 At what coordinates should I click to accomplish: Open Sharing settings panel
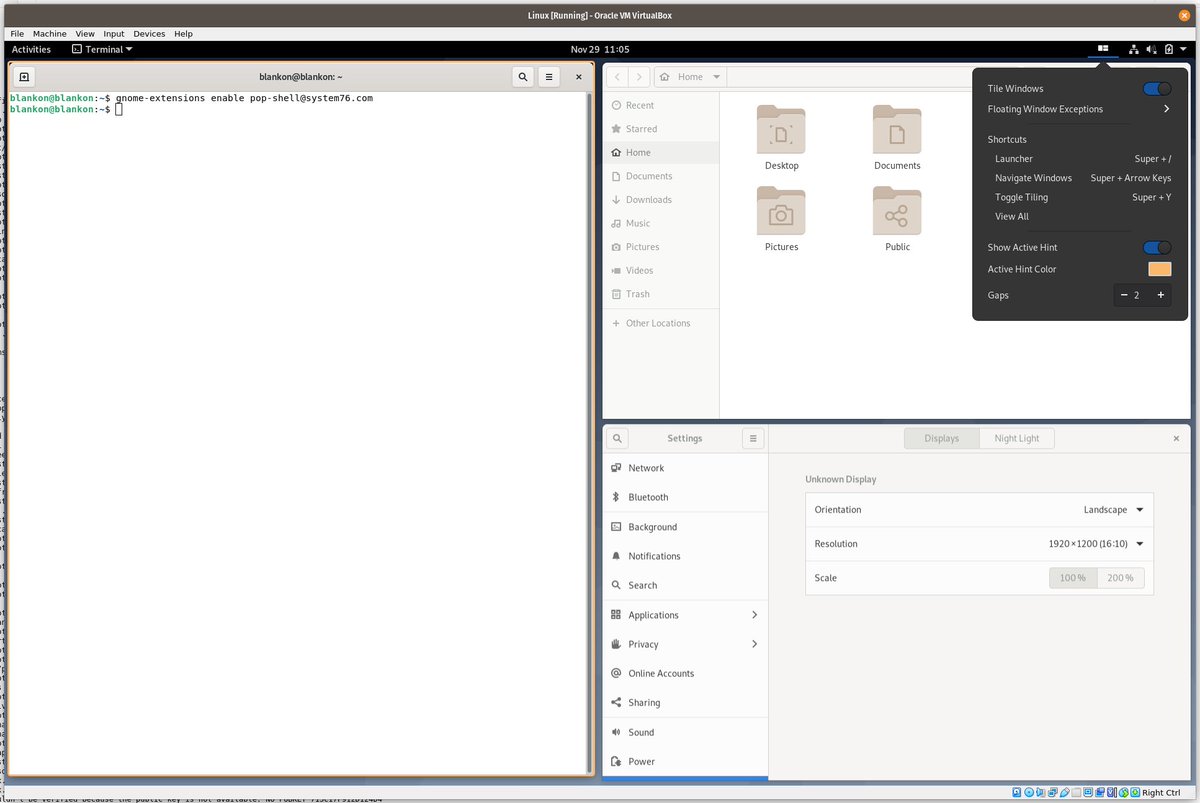tap(685, 703)
